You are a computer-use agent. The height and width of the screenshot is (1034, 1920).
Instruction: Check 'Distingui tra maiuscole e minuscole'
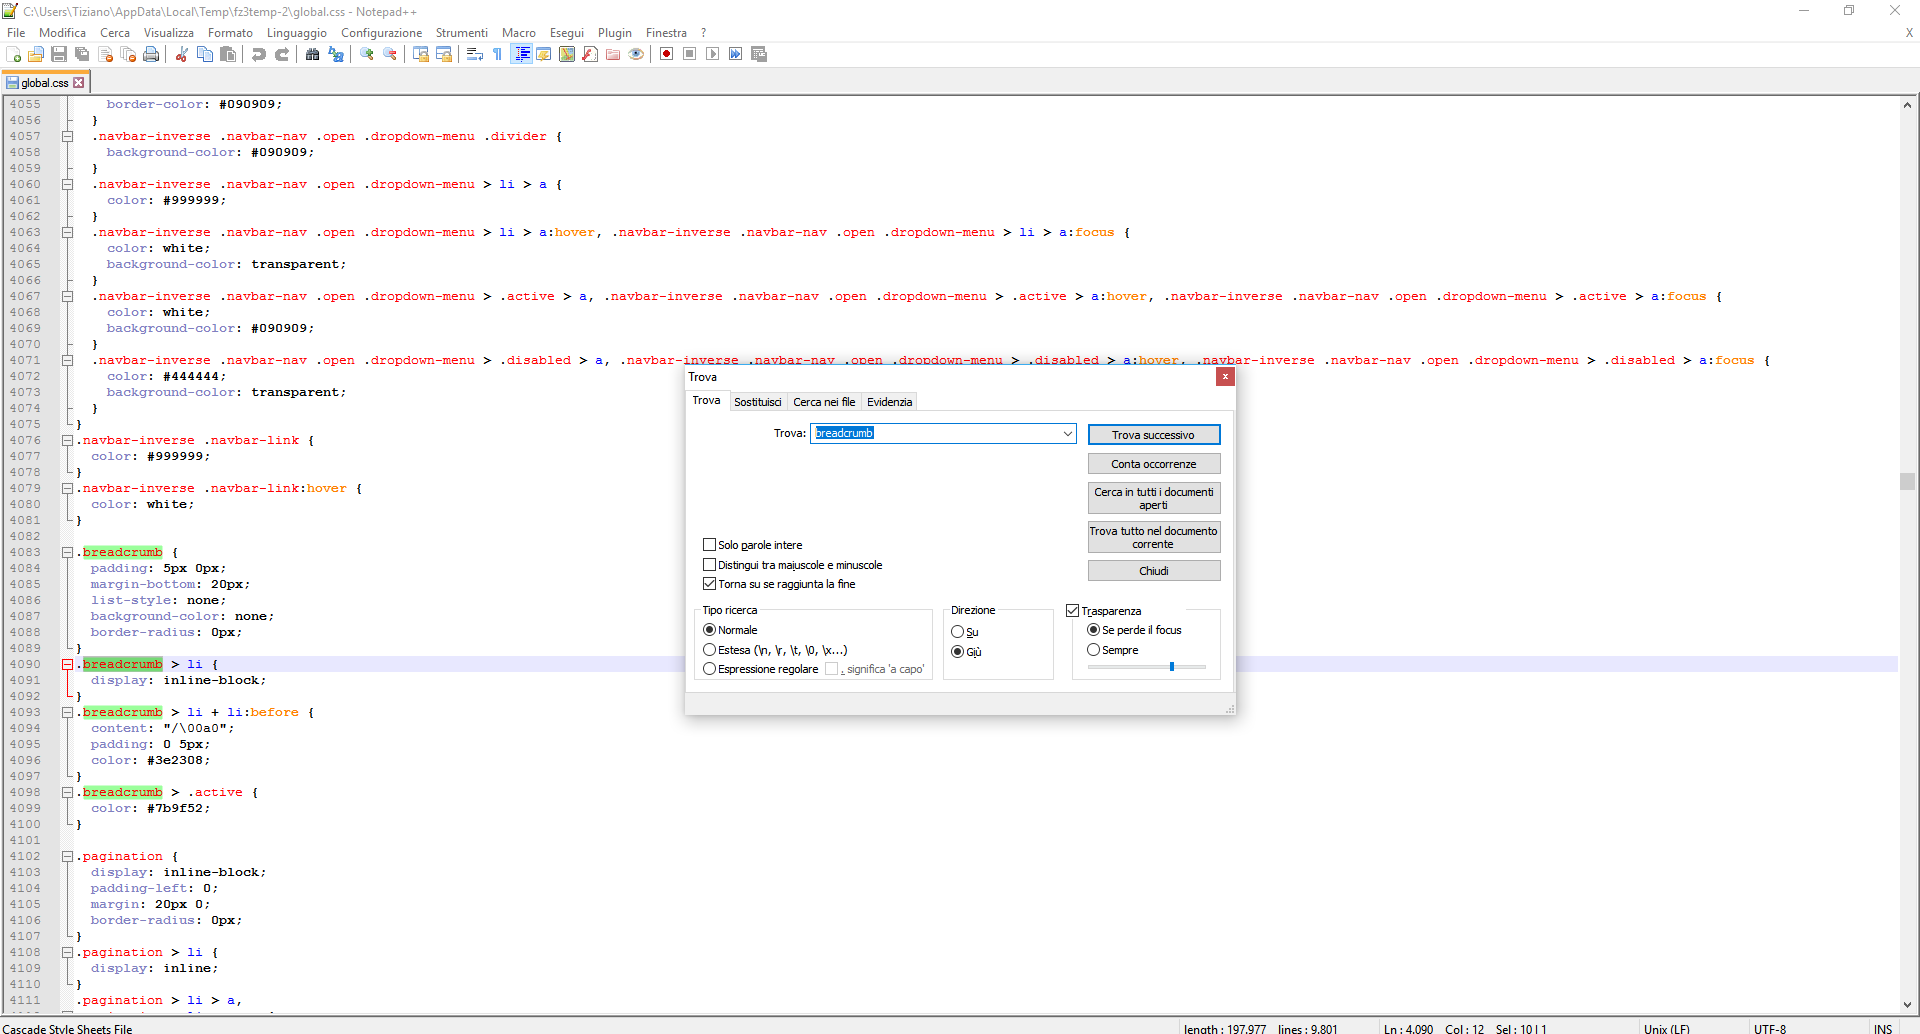[710, 565]
